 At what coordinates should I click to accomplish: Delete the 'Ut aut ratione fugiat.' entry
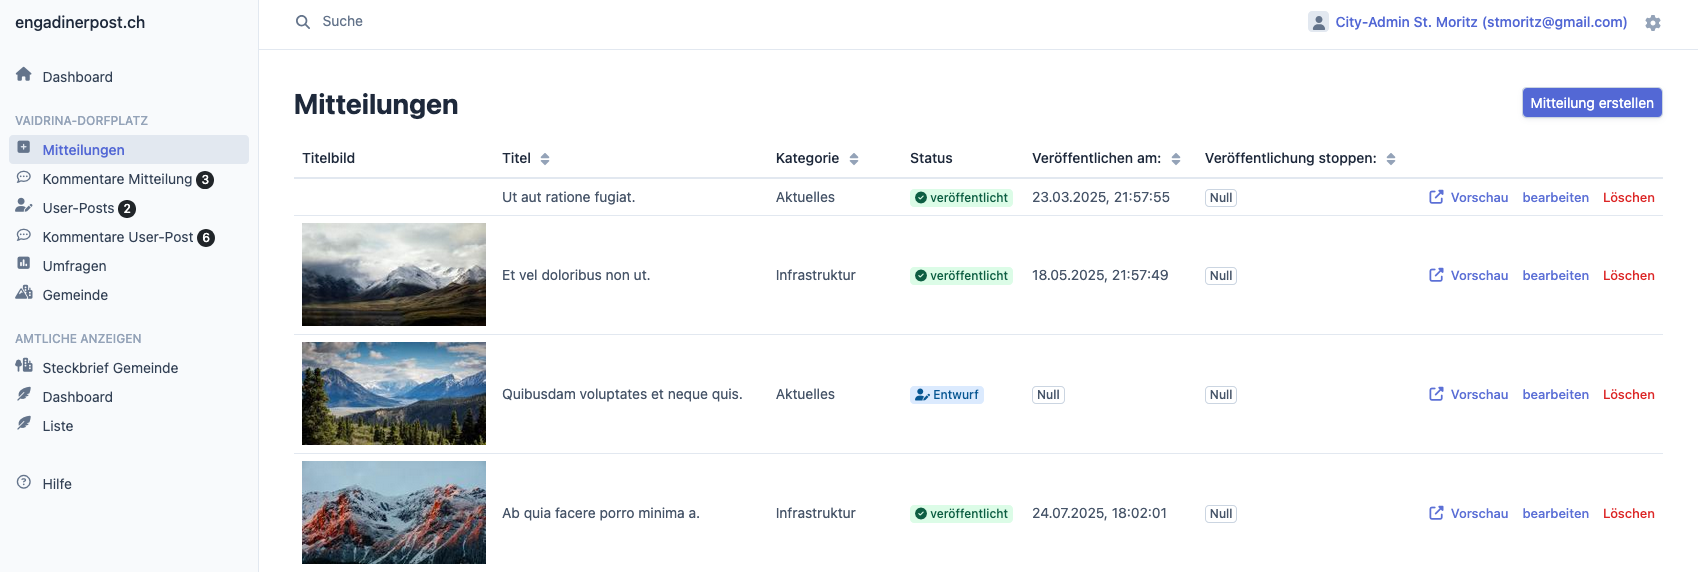[x=1628, y=198]
